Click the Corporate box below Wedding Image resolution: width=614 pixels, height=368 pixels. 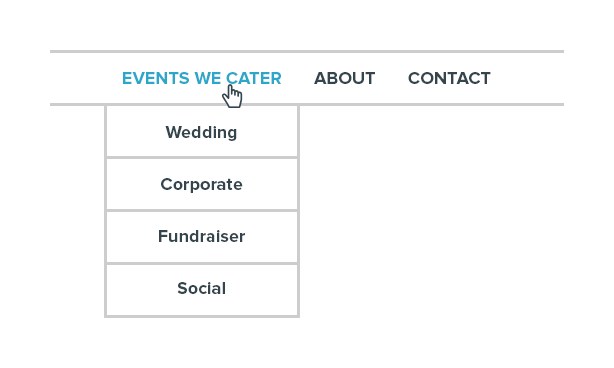pyautogui.click(x=202, y=184)
